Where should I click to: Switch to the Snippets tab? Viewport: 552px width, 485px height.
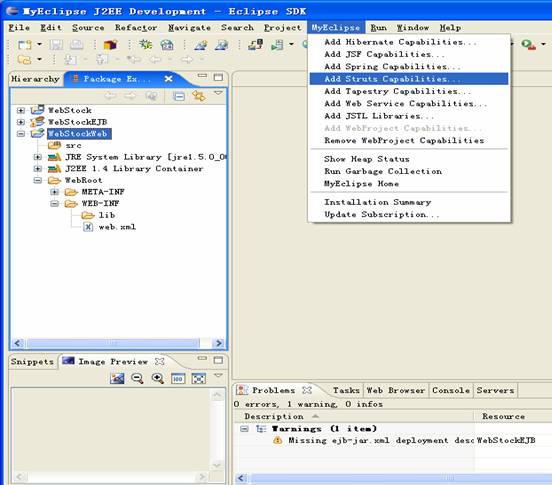tap(32, 361)
